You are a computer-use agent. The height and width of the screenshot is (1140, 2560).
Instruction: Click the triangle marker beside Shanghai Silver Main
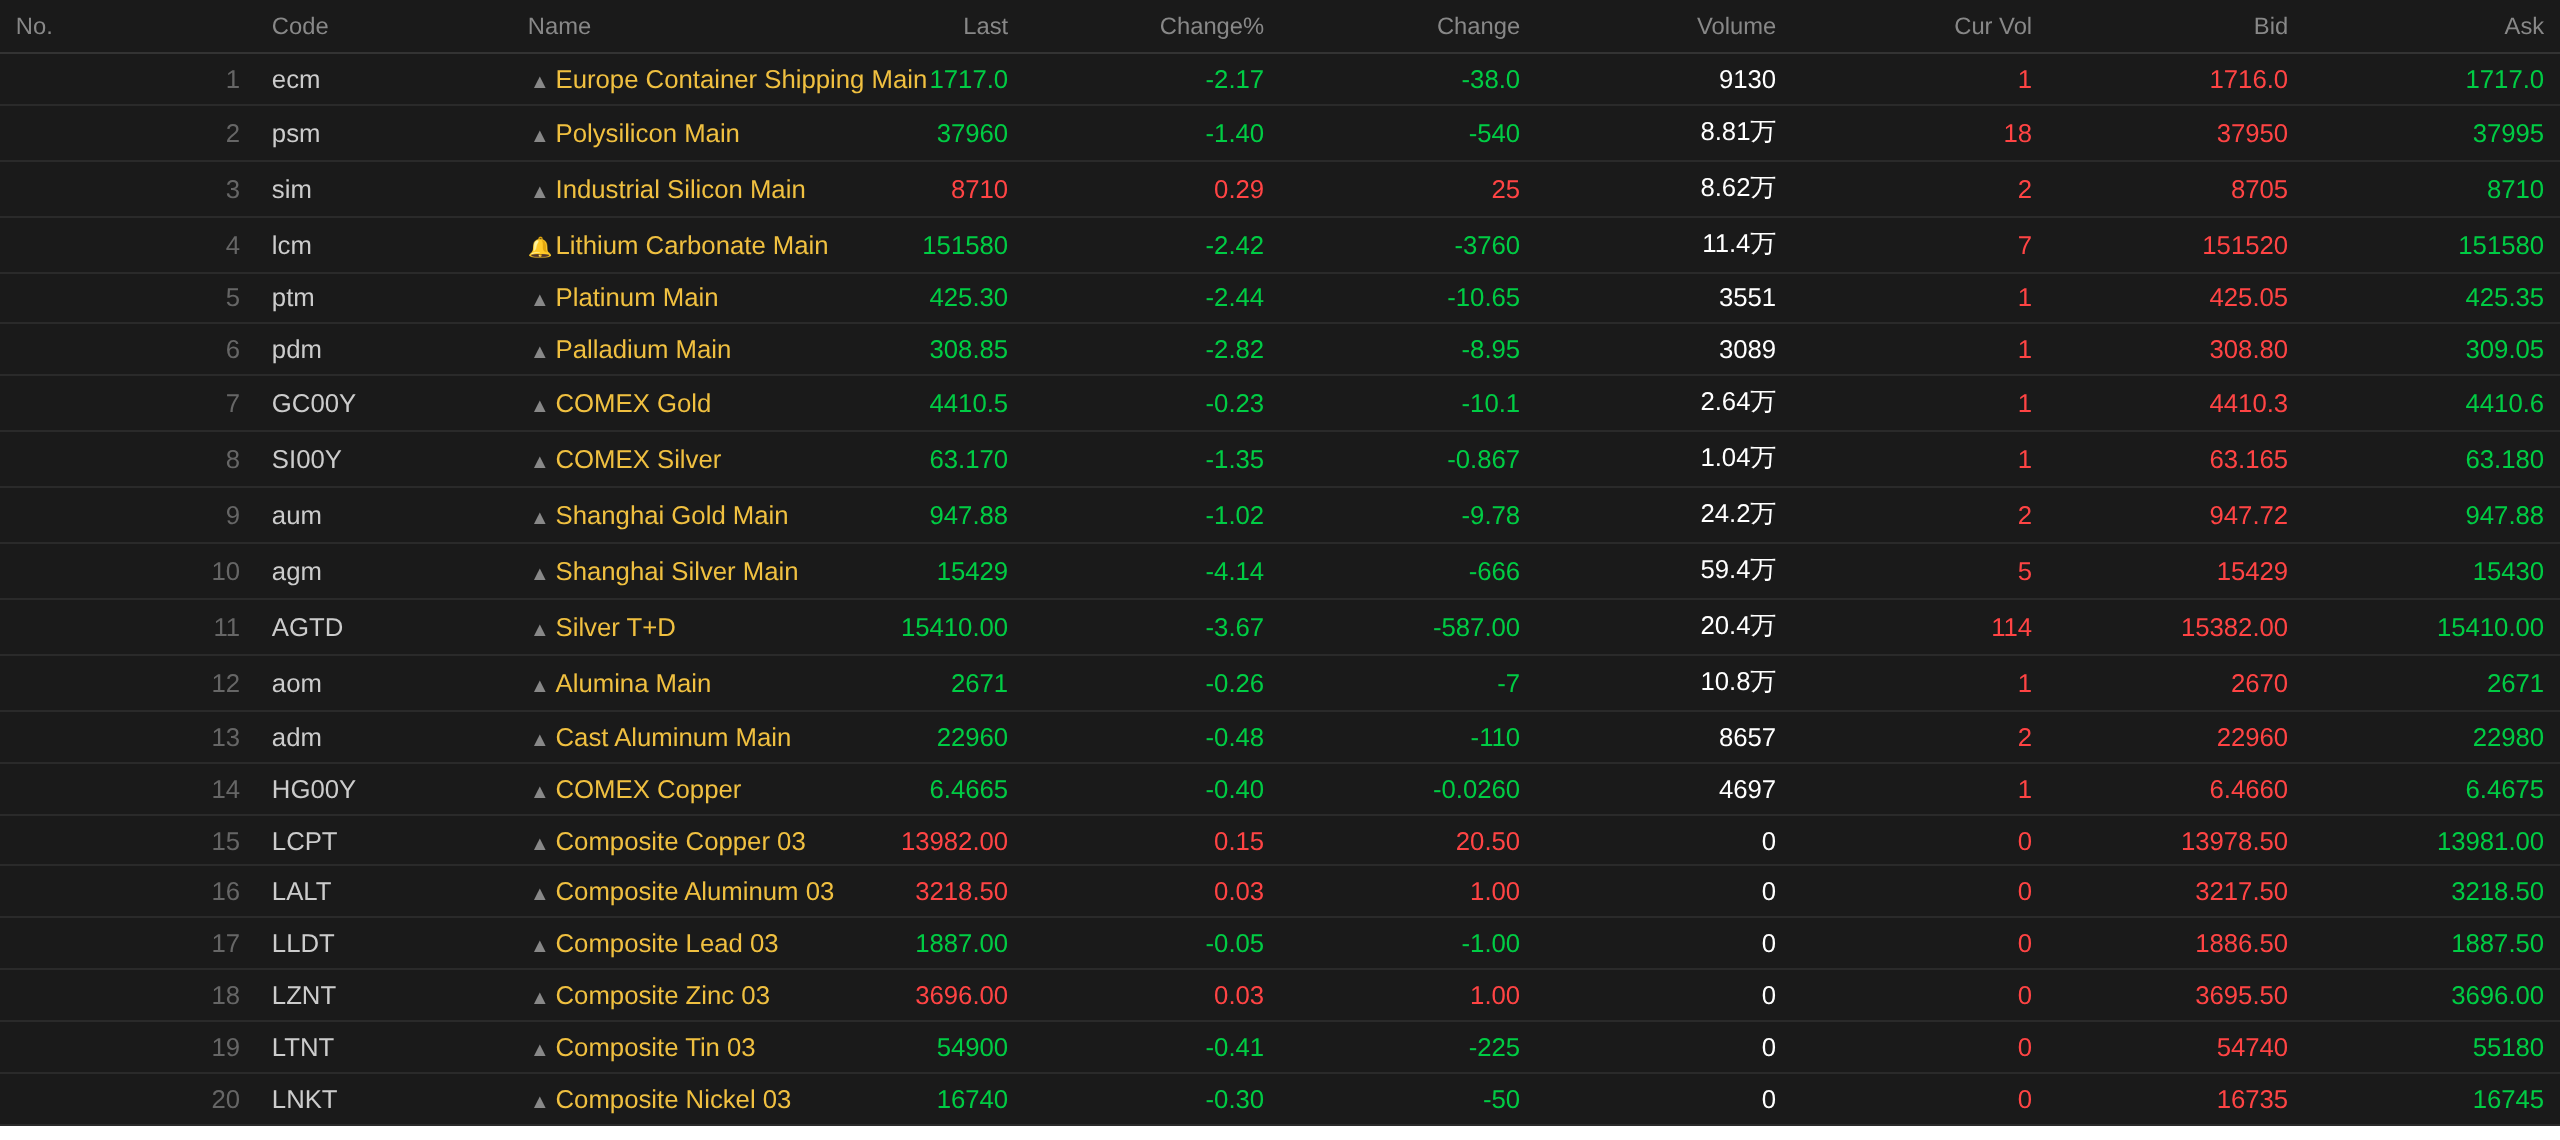540,574
